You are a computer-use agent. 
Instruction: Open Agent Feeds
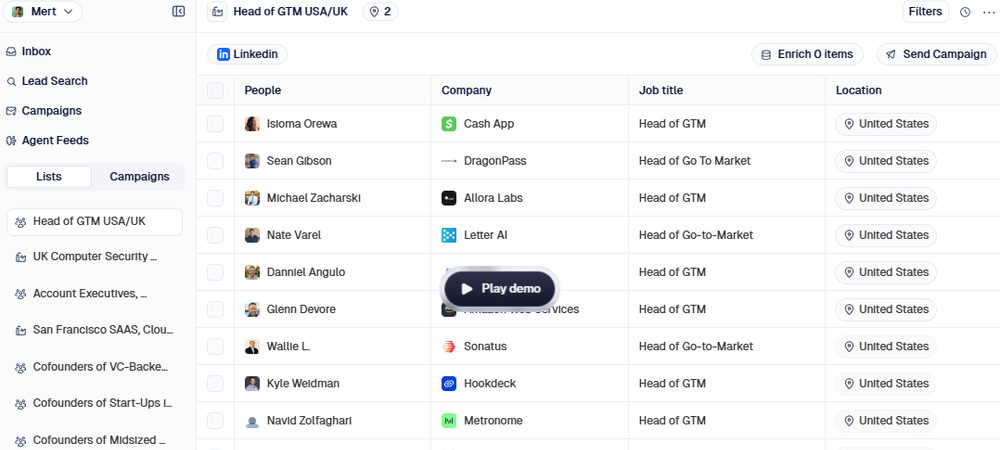tap(47, 140)
